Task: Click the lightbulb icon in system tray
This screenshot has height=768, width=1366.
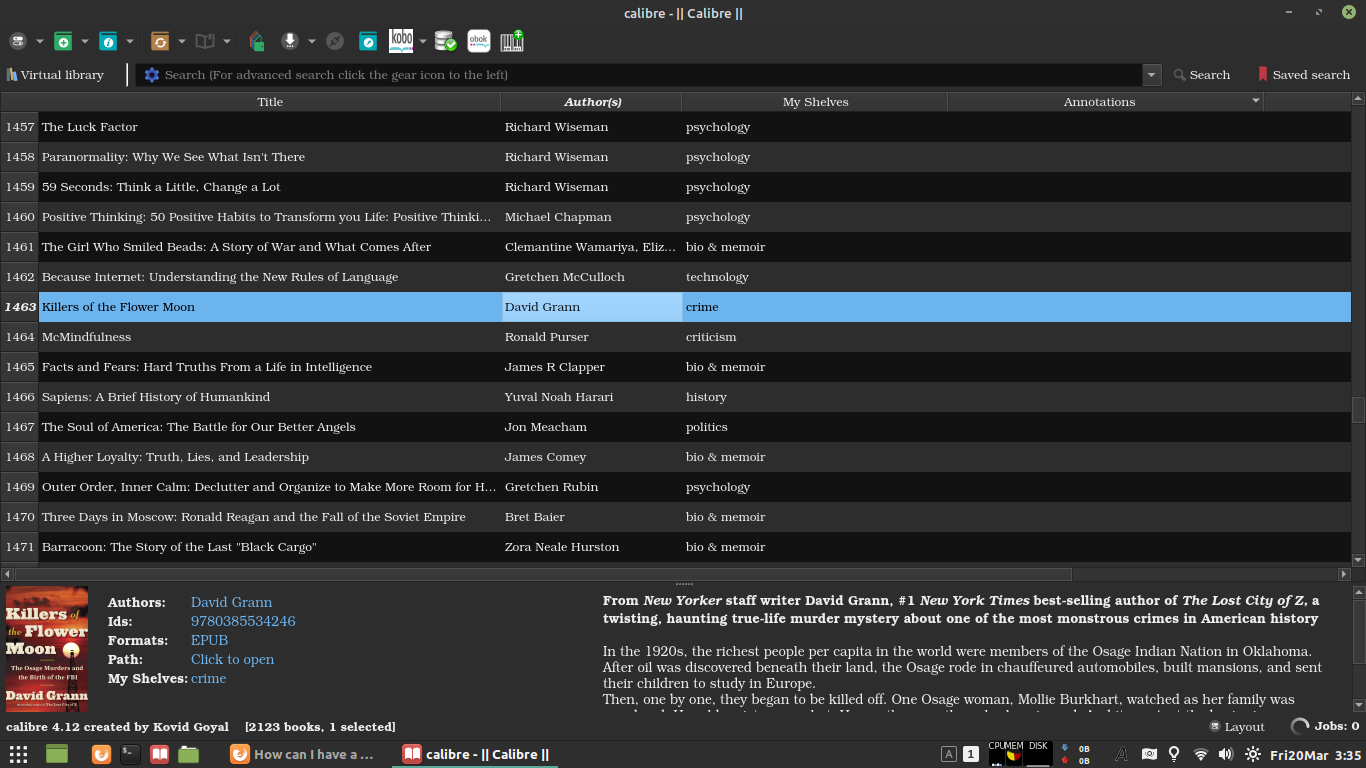Action: click(1174, 754)
